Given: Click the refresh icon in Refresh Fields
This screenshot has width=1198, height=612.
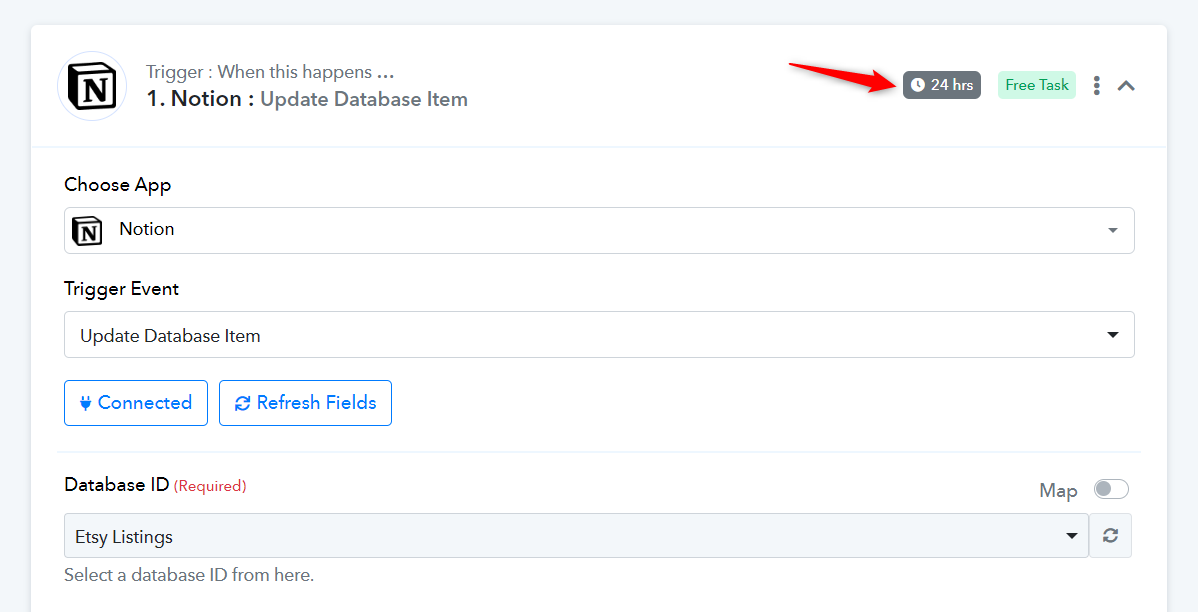Looking at the screenshot, I should click(242, 403).
